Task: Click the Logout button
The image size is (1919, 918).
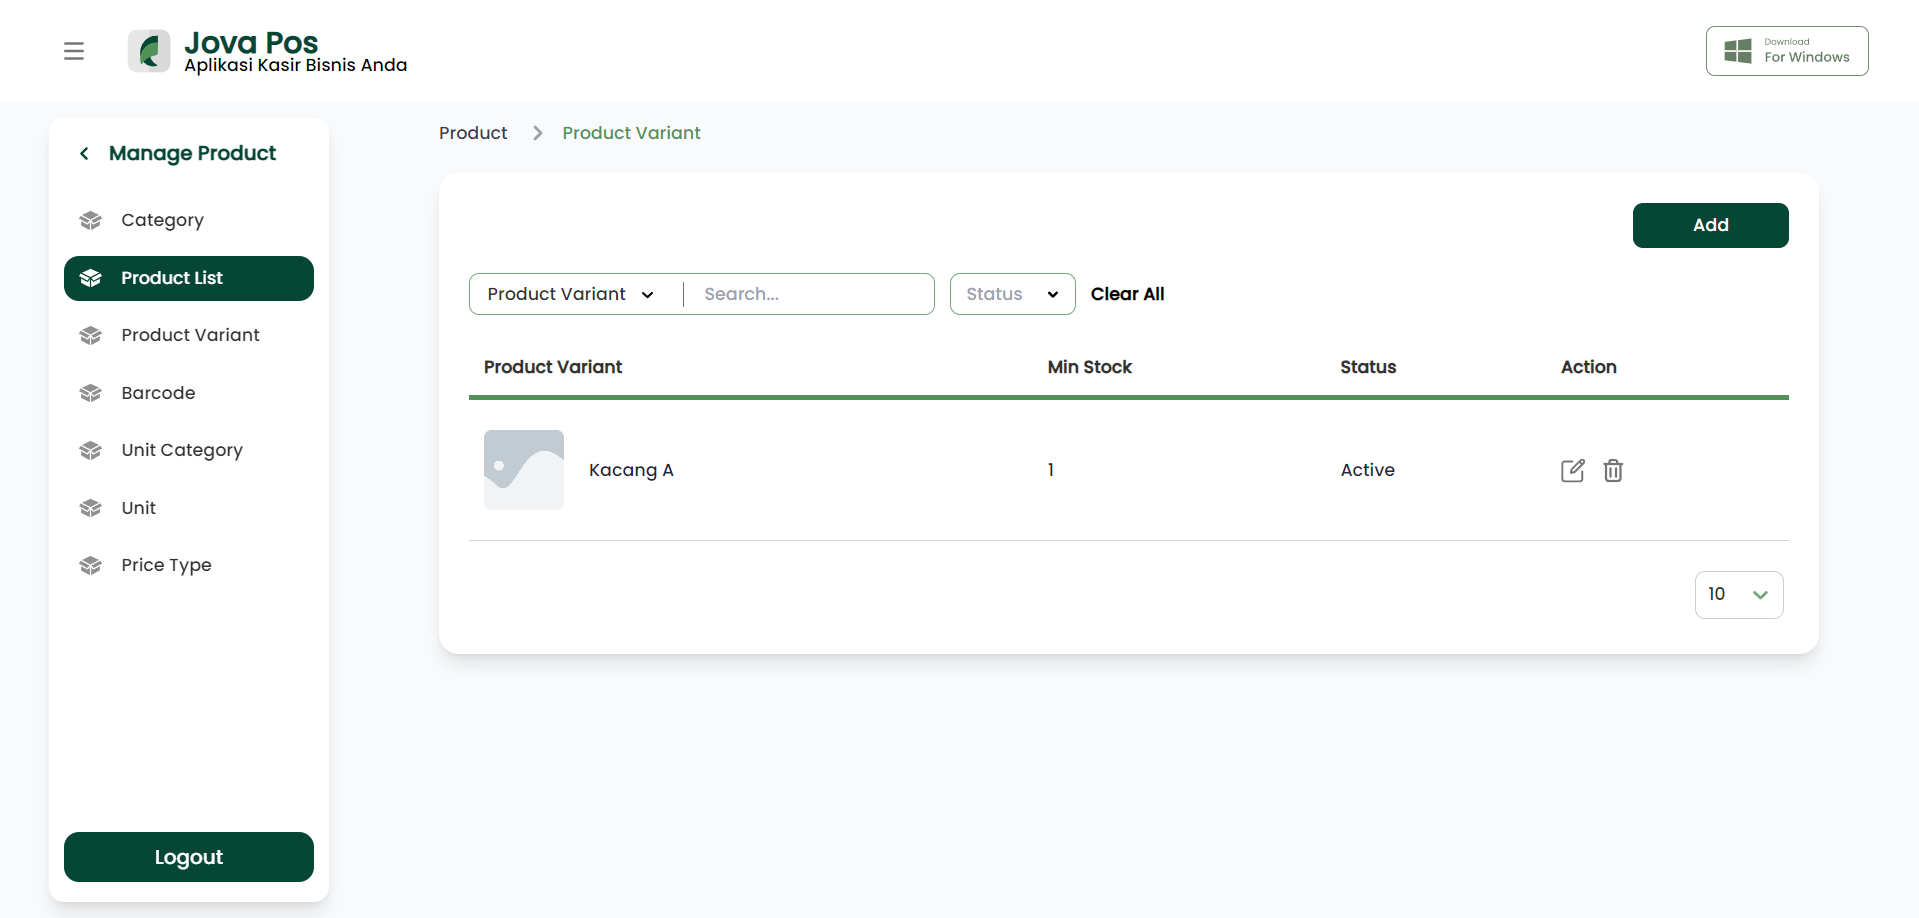Action: [189, 857]
